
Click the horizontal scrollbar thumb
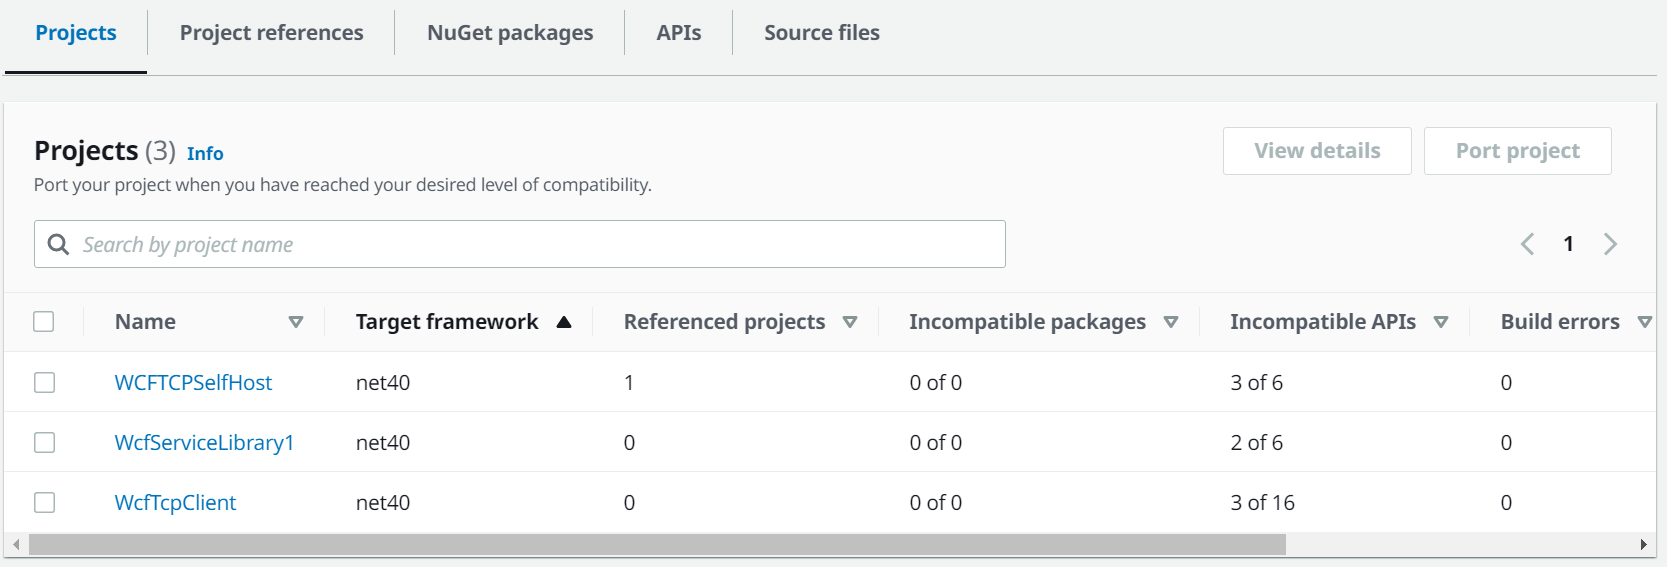[x=656, y=545]
